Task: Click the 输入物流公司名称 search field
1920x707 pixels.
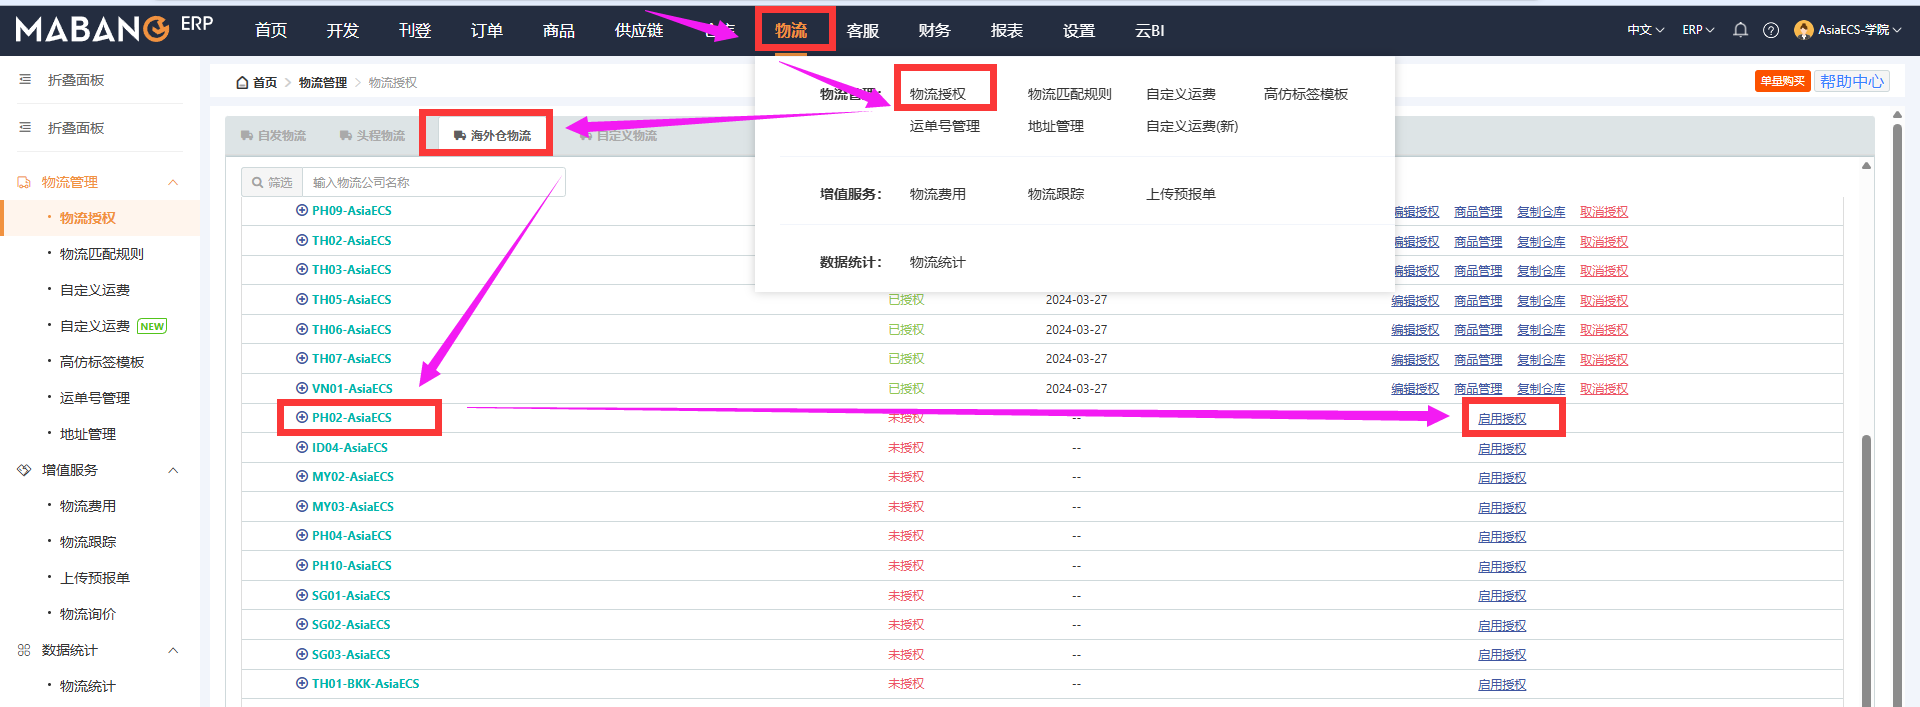Action: tap(434, 182)
